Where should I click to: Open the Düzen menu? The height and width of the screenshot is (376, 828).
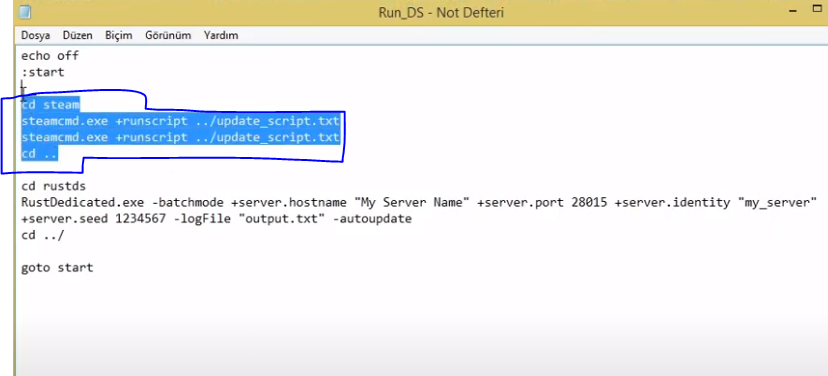(x=78, y=35)
